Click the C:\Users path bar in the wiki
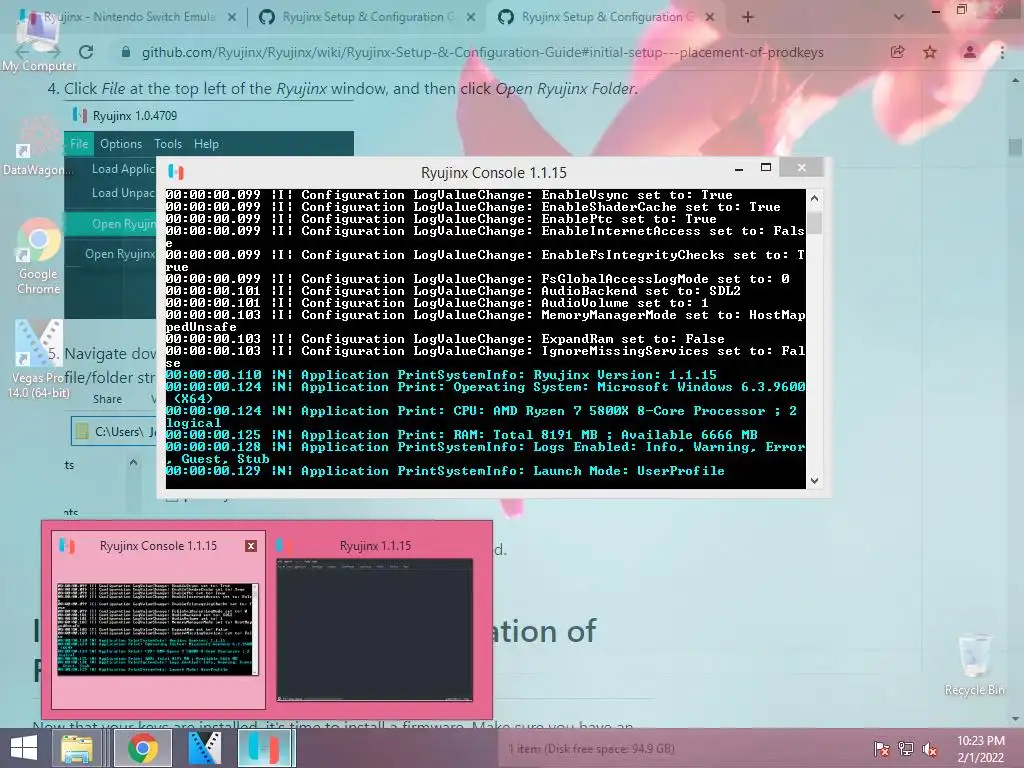 (x=114, y=432)
